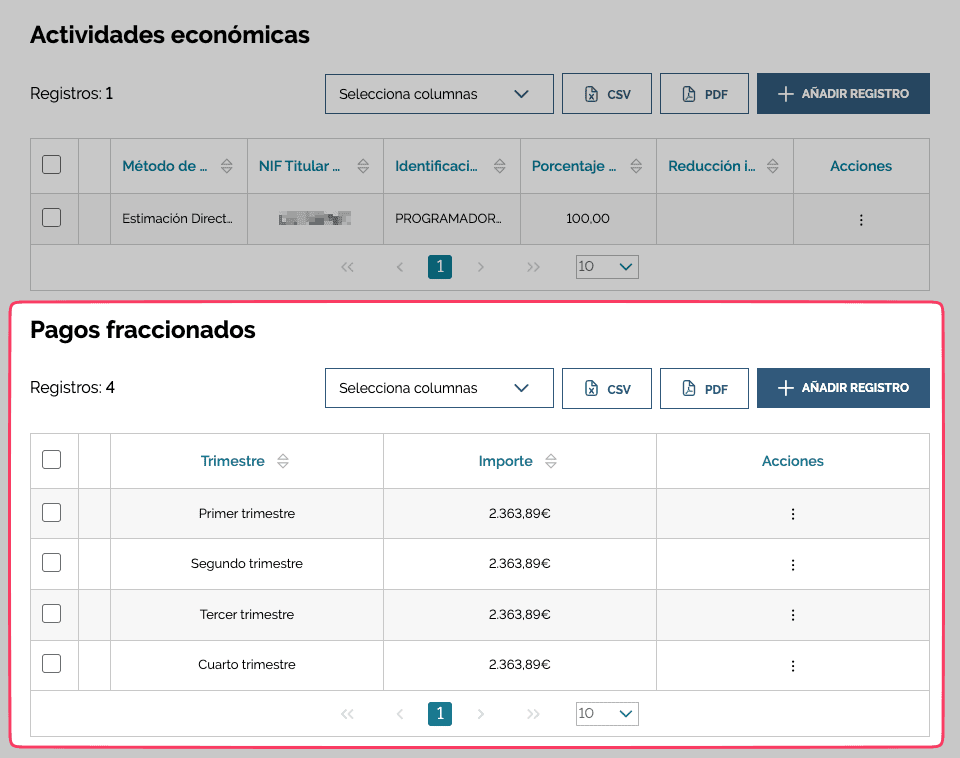
Task: Open the actions kebab menu for Estimación Directa row
Action: point(861,218)
